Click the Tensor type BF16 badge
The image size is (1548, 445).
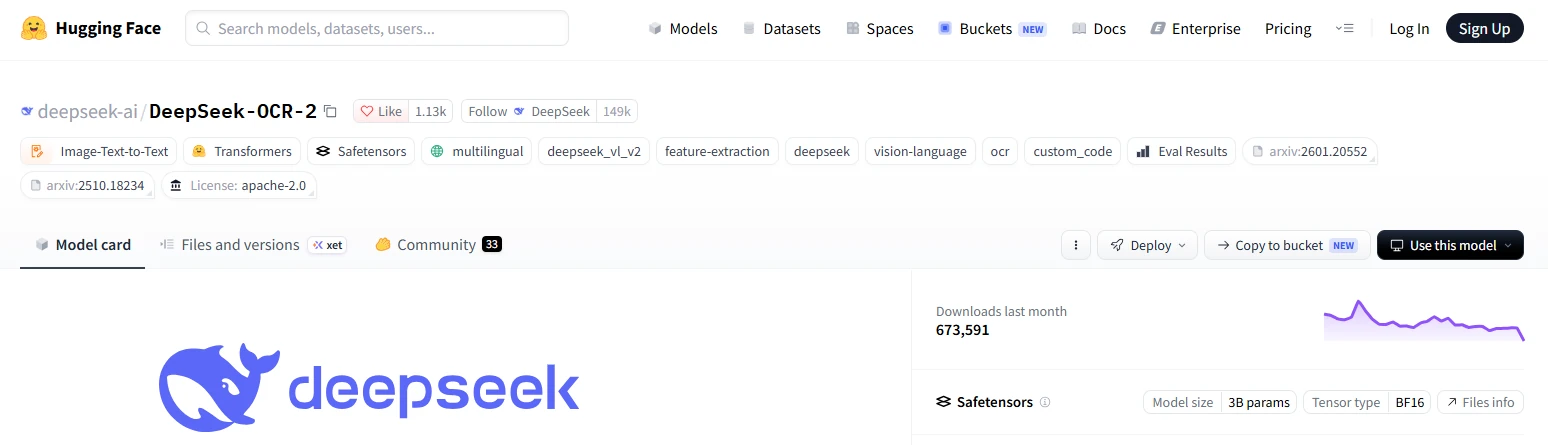tap(1367, 402)
